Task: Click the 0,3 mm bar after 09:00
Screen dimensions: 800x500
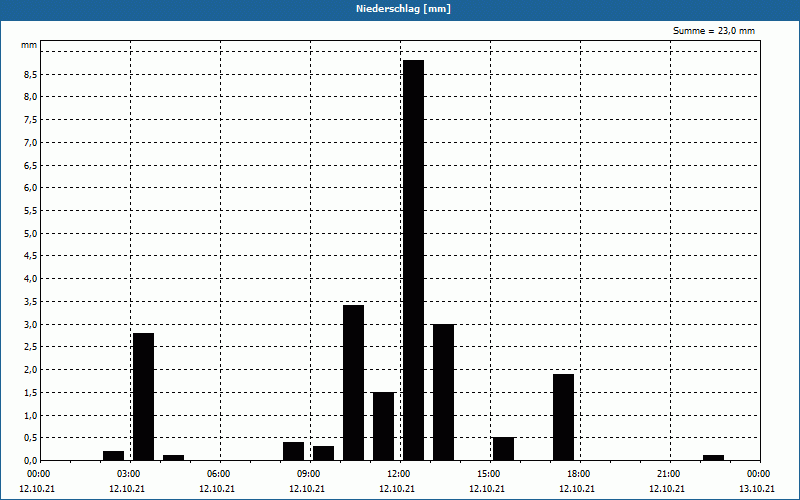Action: pyautogui.click(x=323, y=454)
